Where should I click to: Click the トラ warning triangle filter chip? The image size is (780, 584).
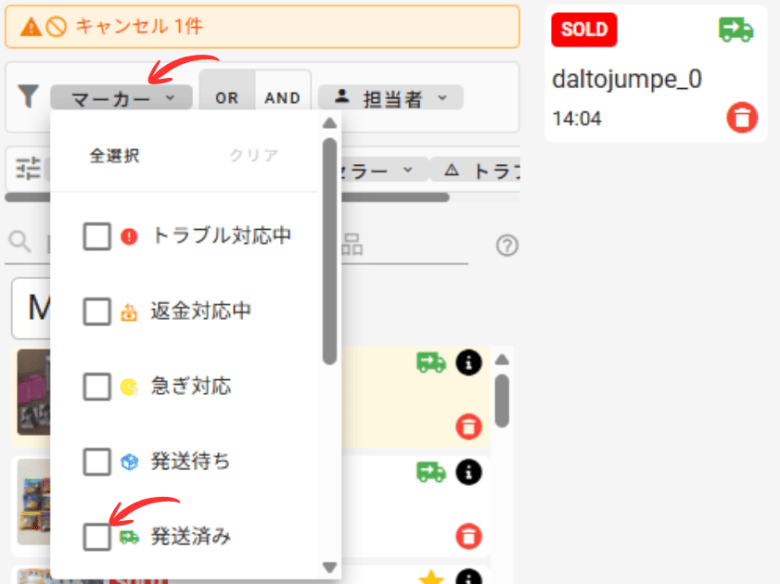click(476, 170)
